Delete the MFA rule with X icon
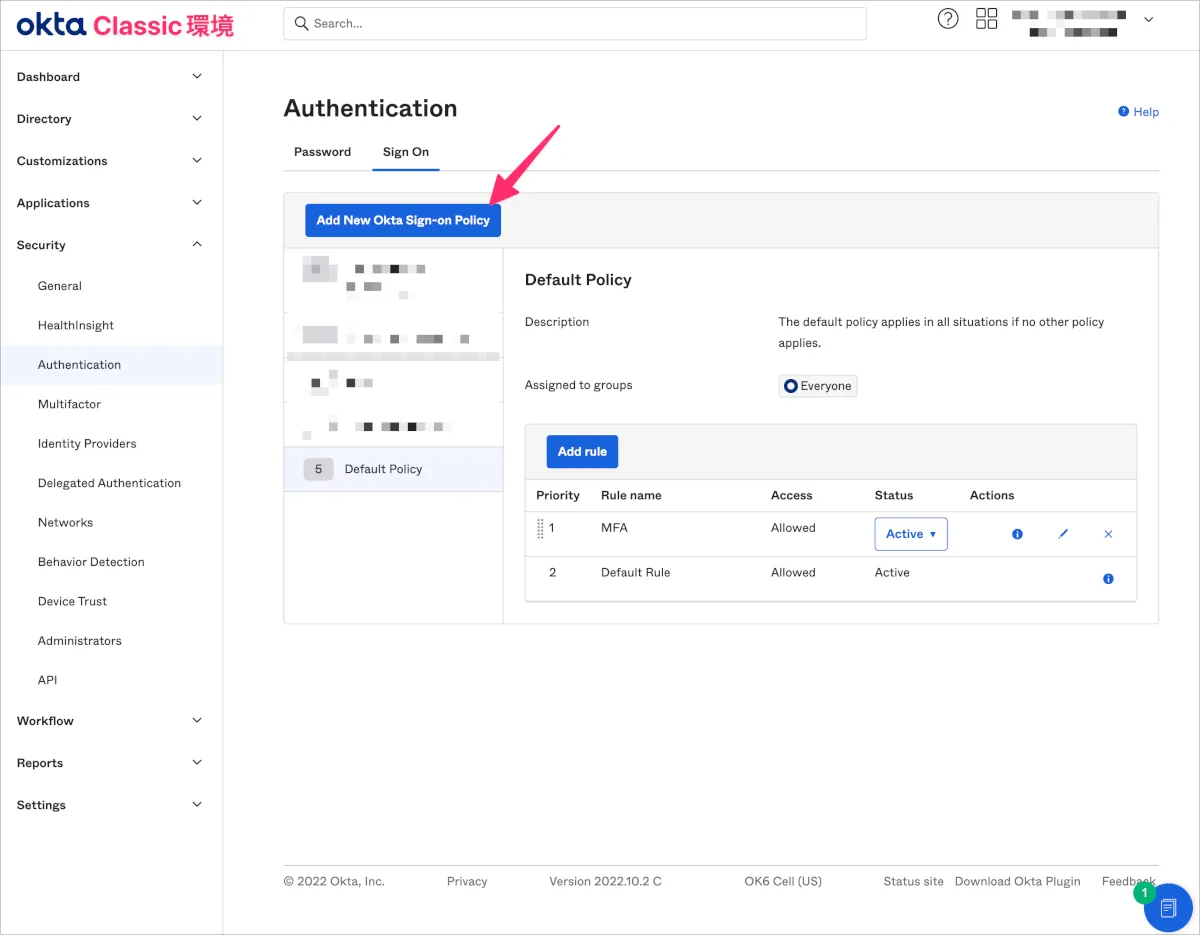The image size is (1200, 935). [x=1108, y=534]
